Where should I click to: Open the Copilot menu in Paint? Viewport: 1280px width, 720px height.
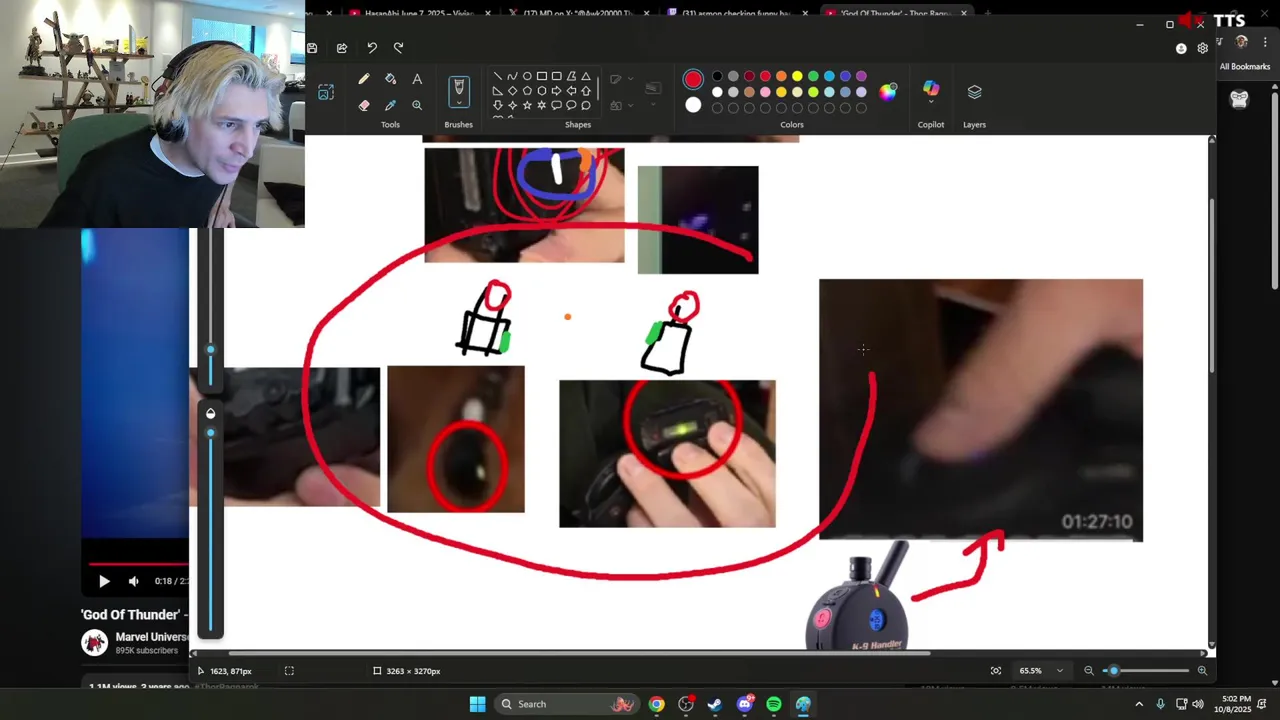[x=931, y=90]
